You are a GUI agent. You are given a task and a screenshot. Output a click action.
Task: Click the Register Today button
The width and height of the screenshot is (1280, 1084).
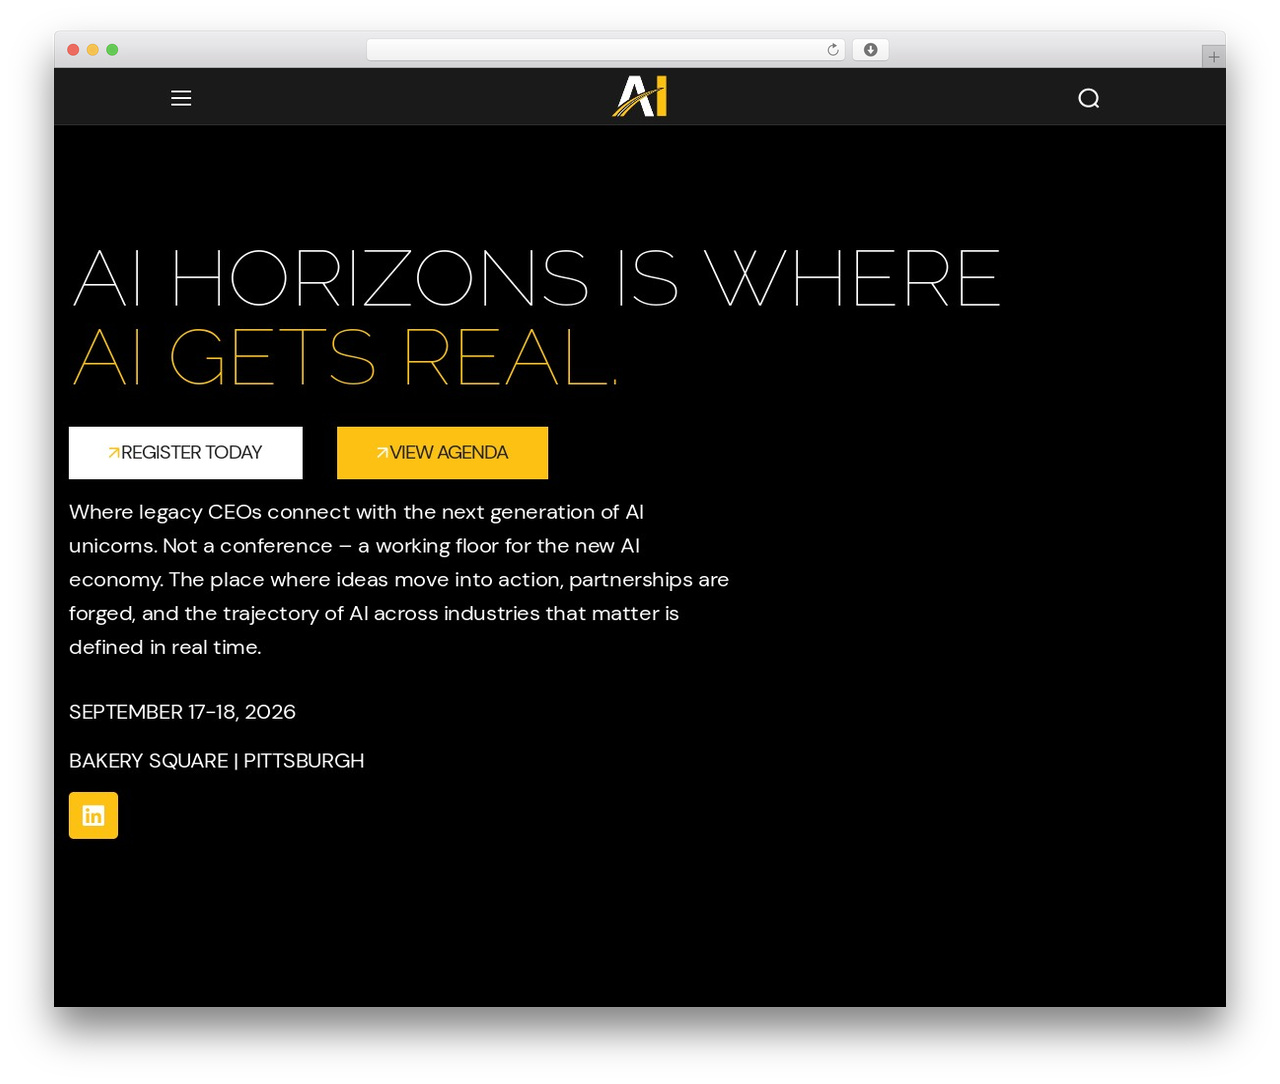pos(186,453)
